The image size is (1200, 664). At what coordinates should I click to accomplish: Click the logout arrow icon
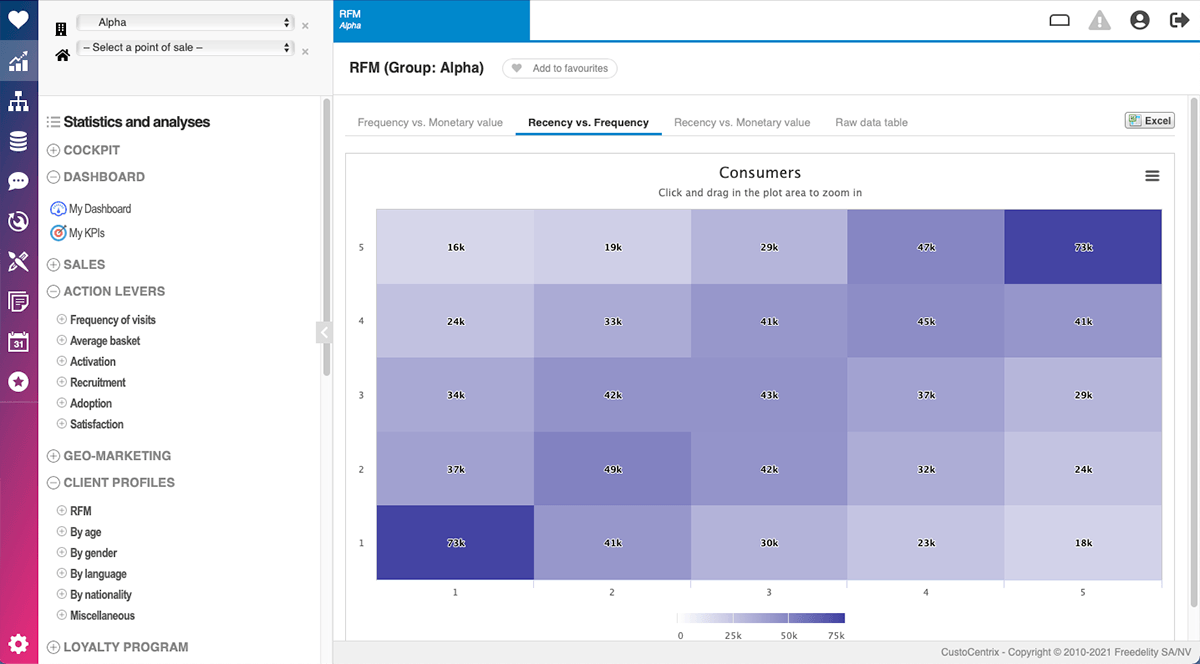pos(1179,20)
